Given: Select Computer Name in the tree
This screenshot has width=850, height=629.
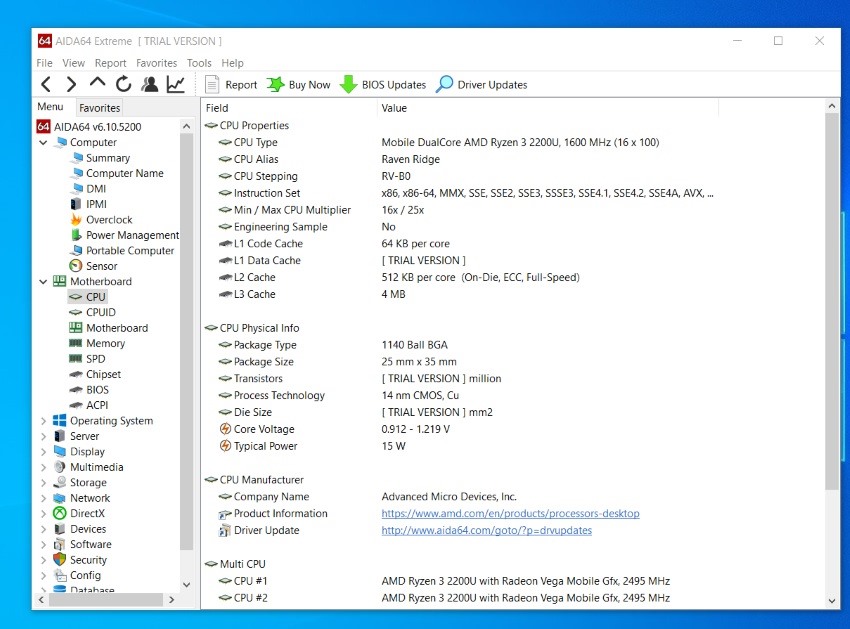Looking at the screenshot, I should click(118, 174).
